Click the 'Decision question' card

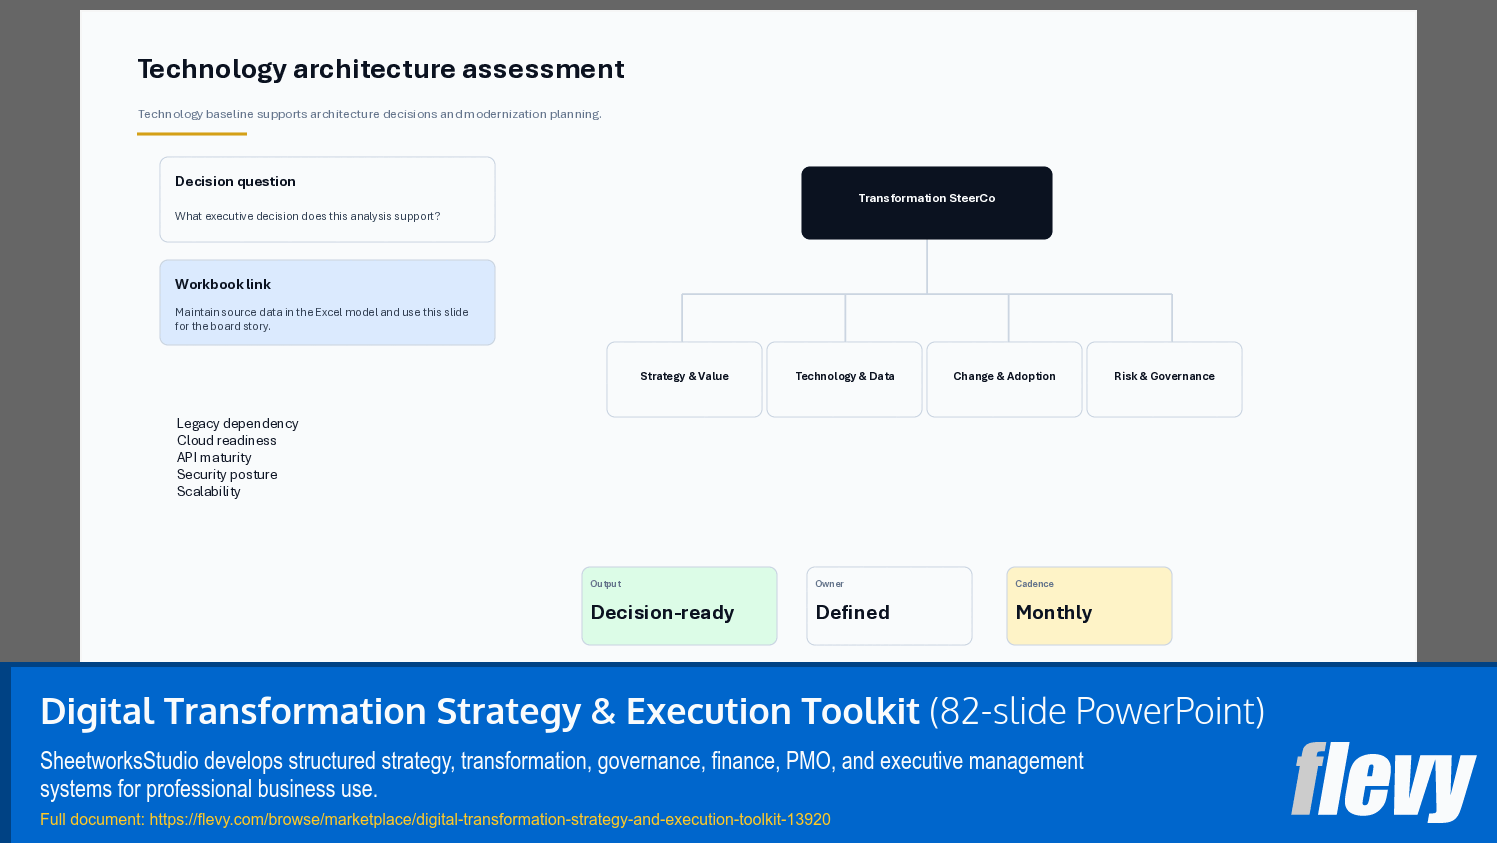coord(327,199)
